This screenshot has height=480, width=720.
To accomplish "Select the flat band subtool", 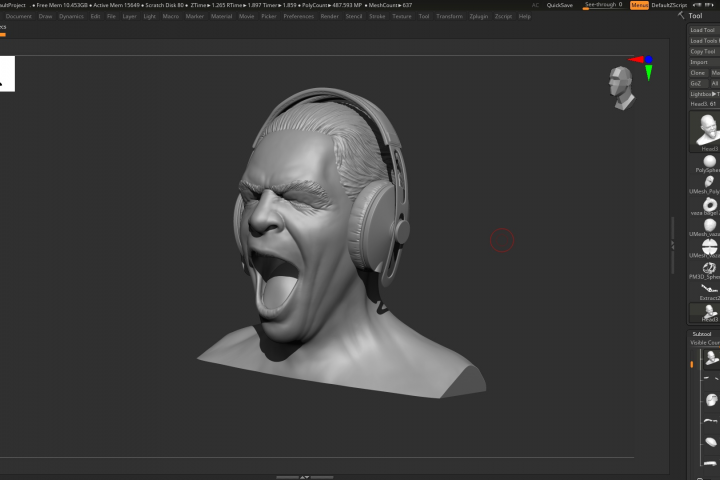I will 711,463.
